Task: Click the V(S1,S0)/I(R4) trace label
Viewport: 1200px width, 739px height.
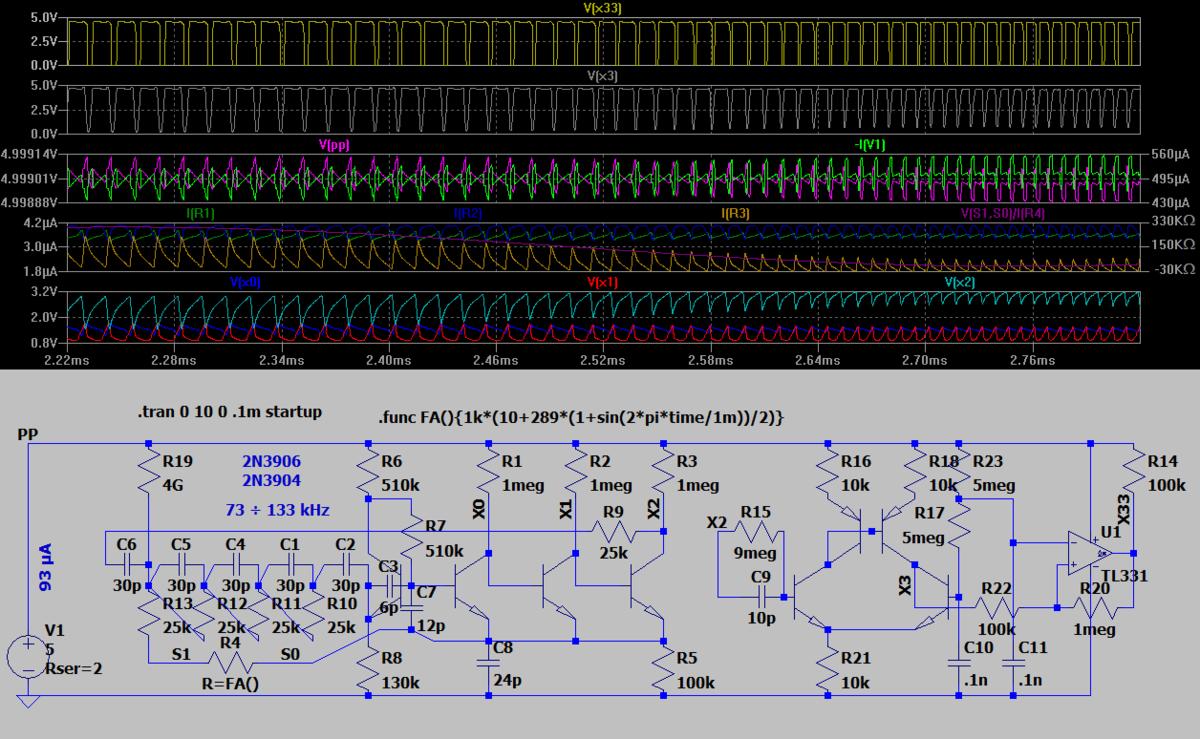Action: [x=1003, y=213]
